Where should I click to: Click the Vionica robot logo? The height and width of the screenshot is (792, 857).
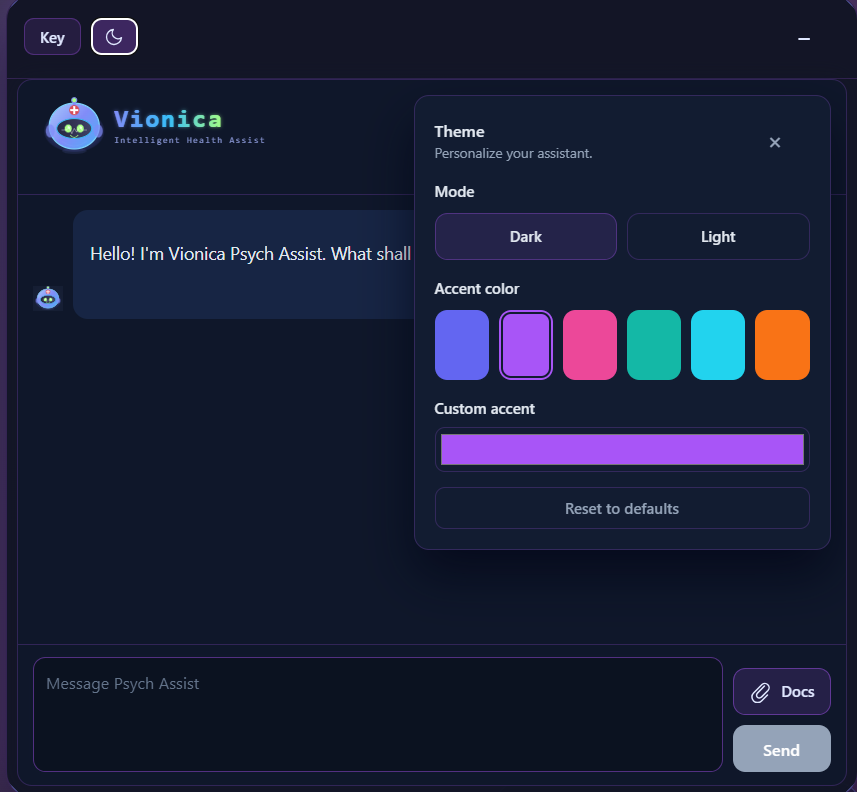(x=74, y=126)
